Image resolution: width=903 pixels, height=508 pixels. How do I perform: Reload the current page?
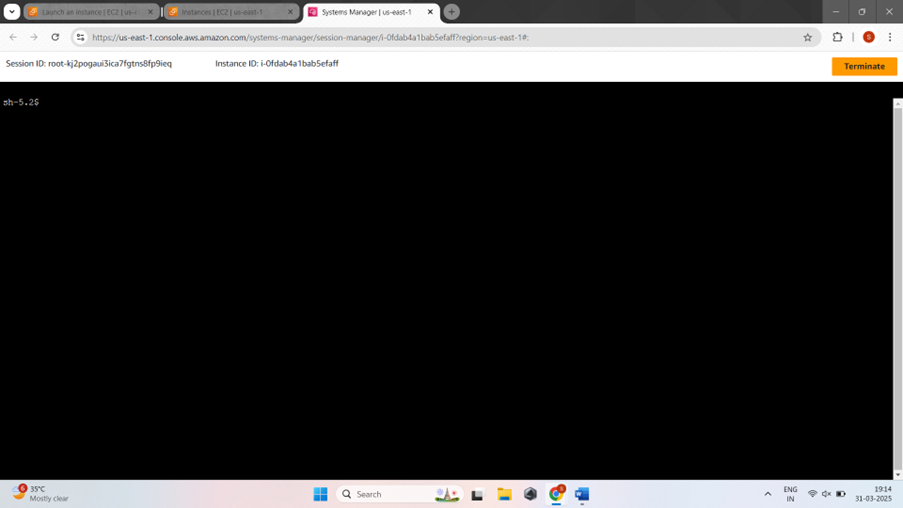[55, 37]
